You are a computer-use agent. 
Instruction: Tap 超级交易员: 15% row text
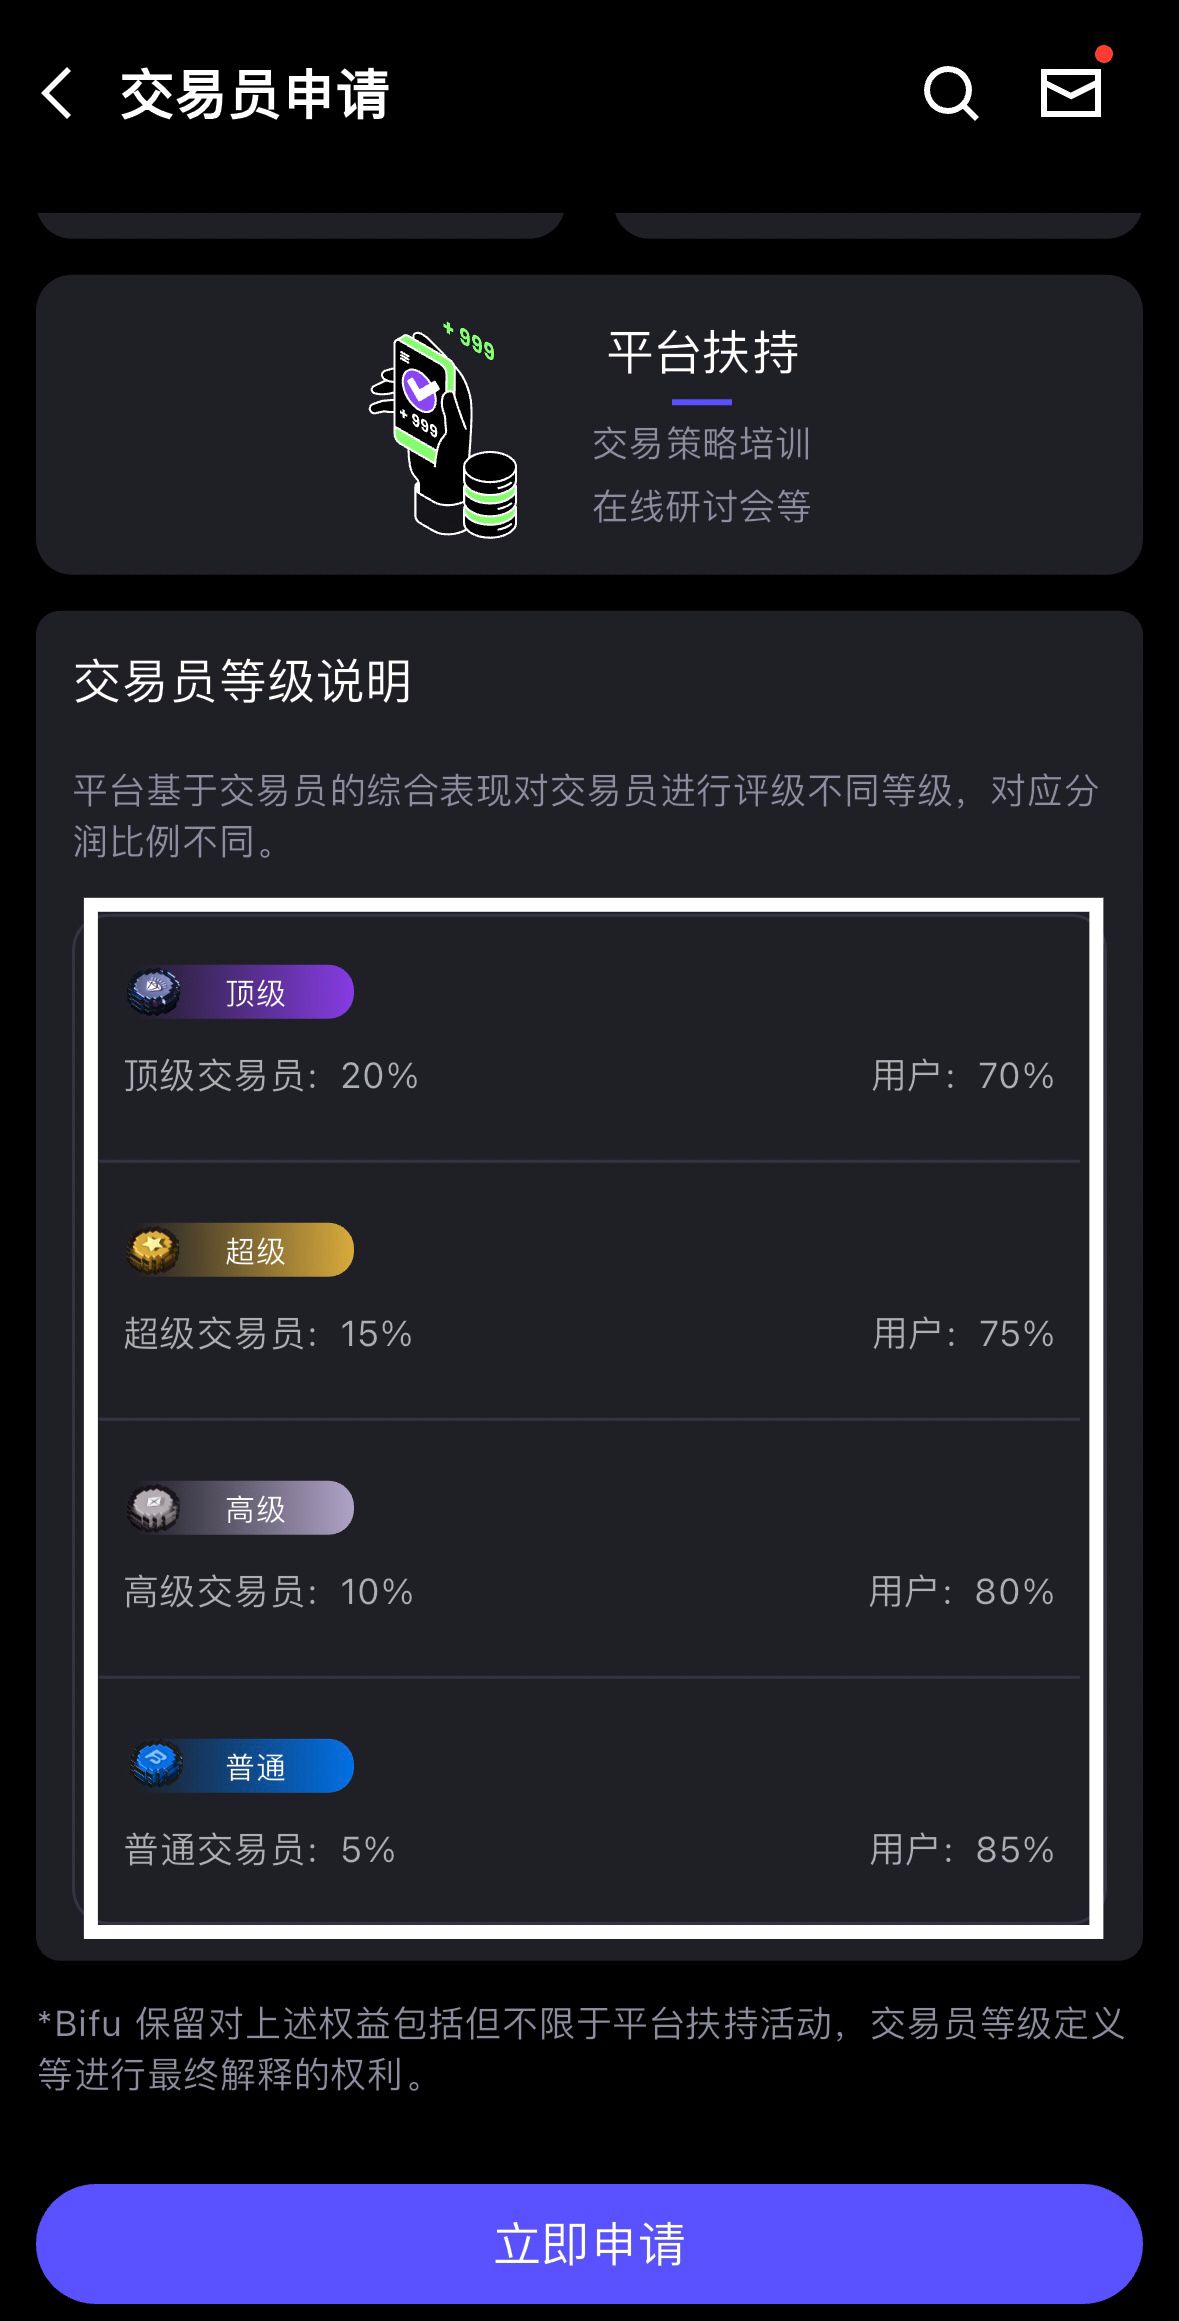268,1334
